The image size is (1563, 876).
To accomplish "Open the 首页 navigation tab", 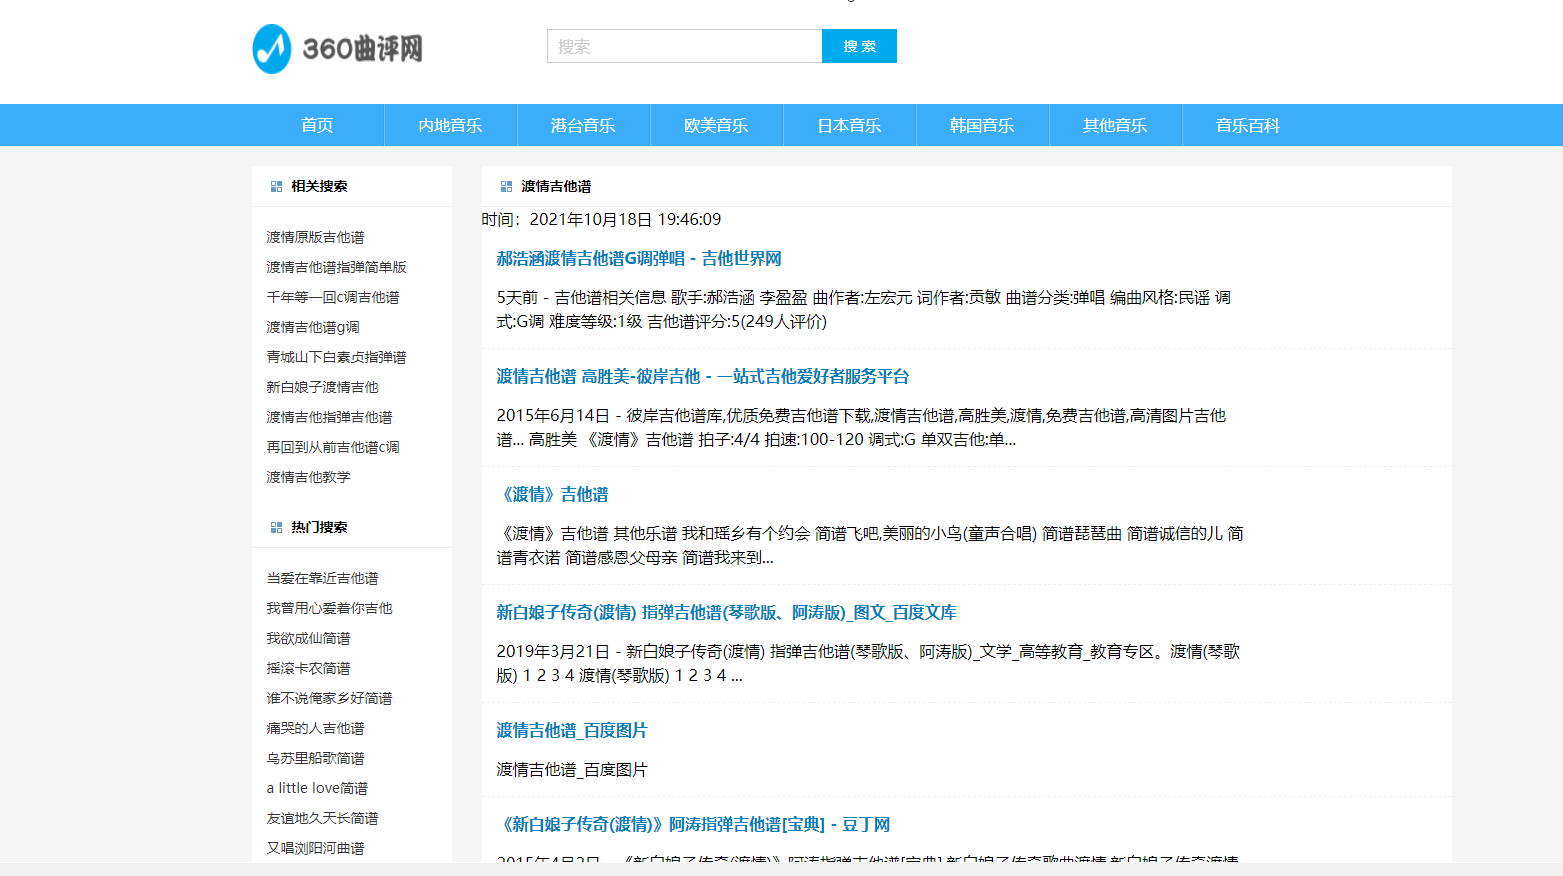I will [x=317, y=125].
